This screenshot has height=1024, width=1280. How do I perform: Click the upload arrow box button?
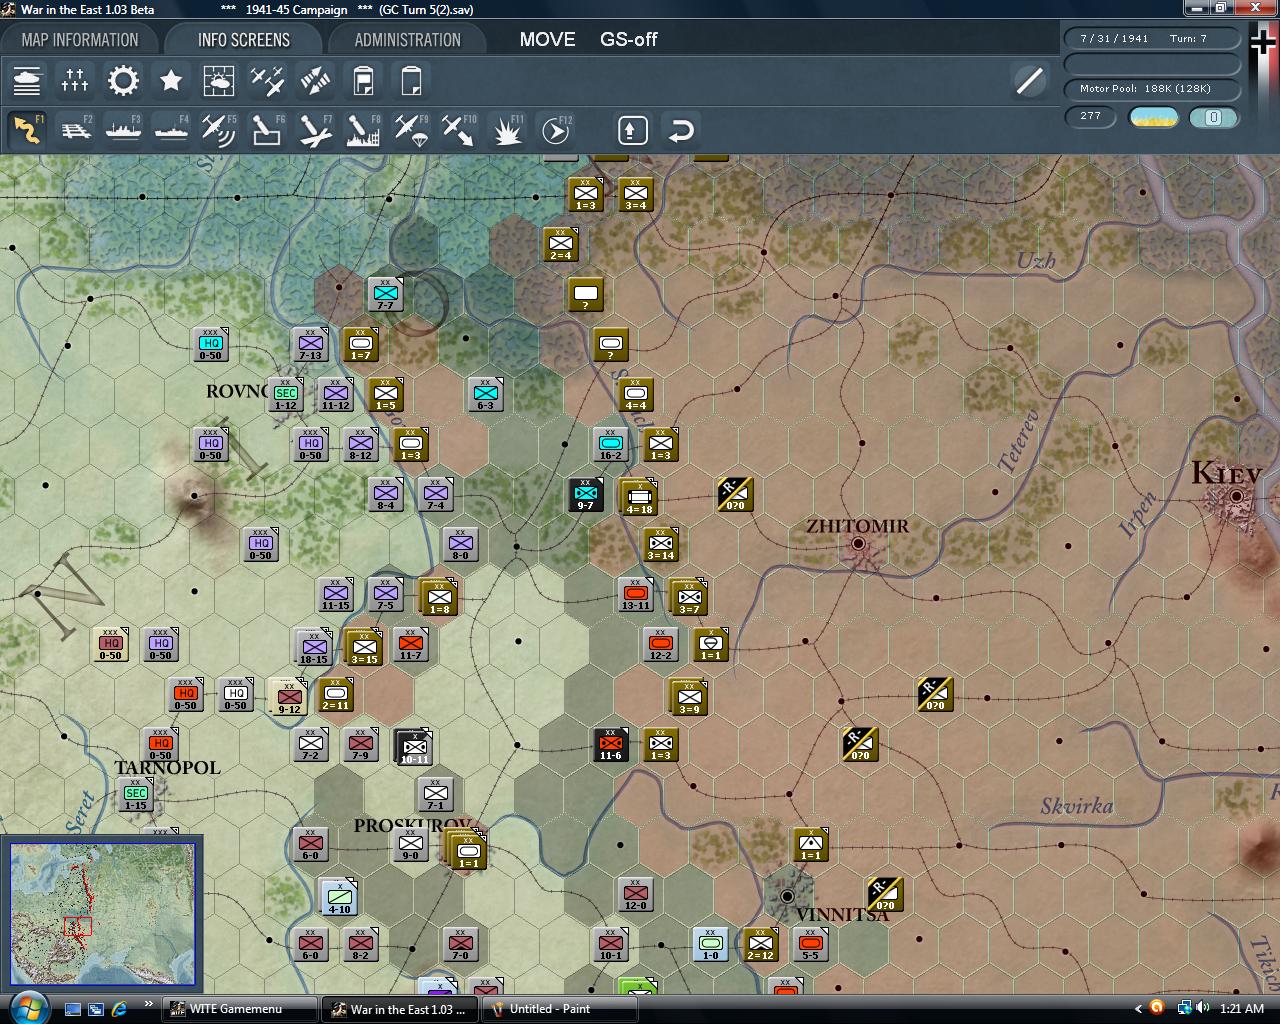coord(632,130)
